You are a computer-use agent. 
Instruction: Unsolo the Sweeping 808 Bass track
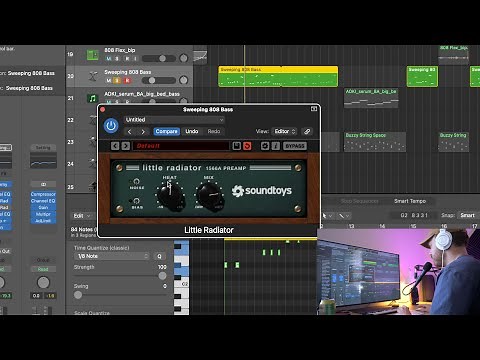117,80
